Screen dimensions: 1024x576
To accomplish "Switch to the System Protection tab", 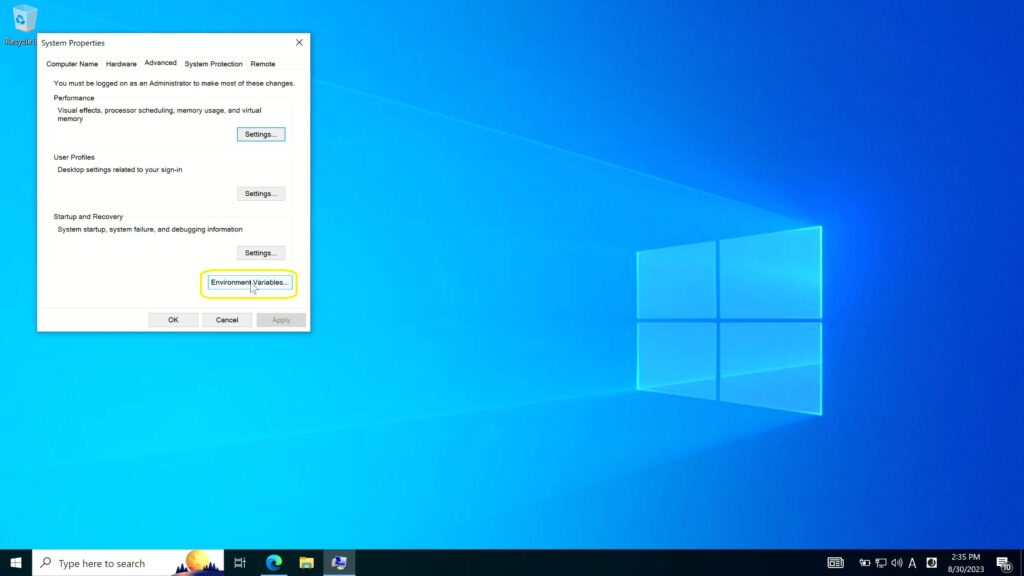I will pyautogui.click(x=213, y=64).
